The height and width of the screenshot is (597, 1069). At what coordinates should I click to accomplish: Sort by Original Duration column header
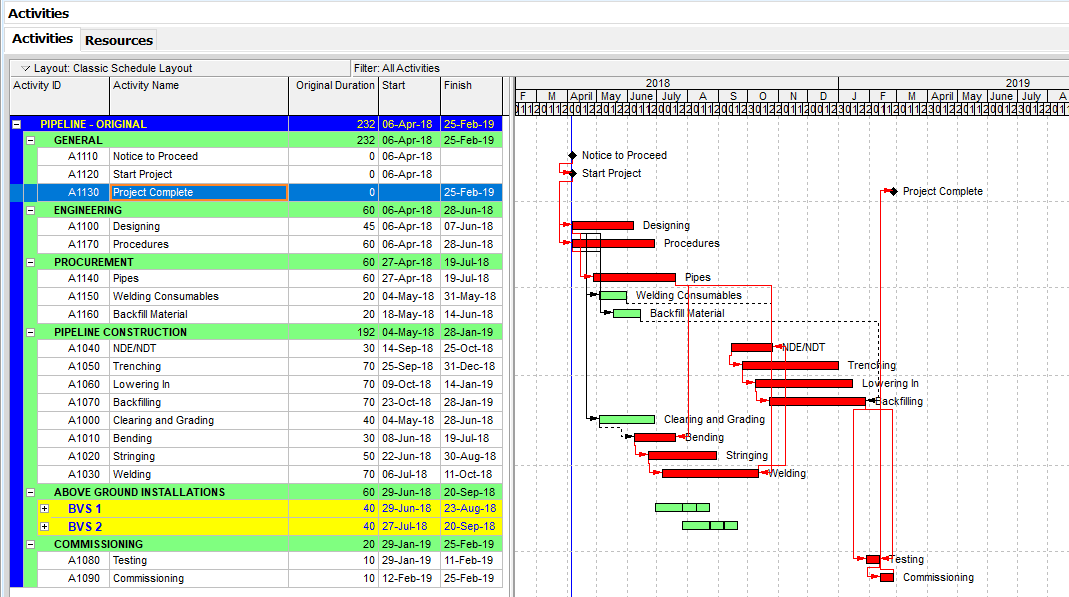[334, 95]
